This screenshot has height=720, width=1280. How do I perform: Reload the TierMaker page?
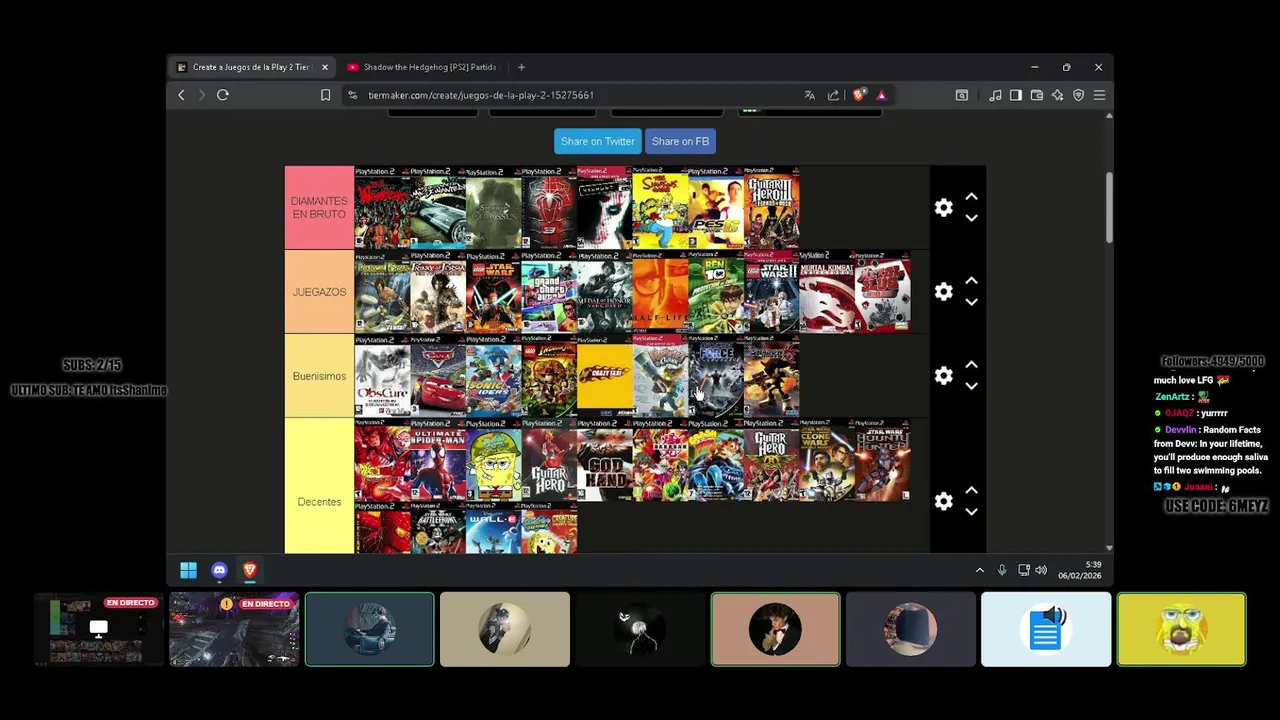(x=223, y=95)
